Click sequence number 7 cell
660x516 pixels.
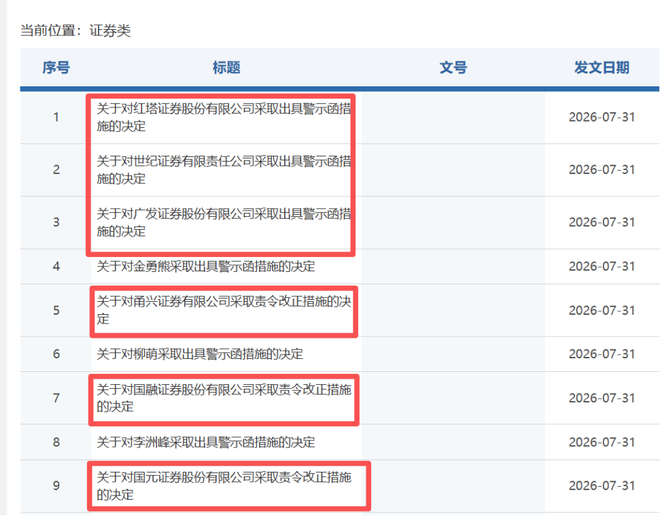click(56, 398)
